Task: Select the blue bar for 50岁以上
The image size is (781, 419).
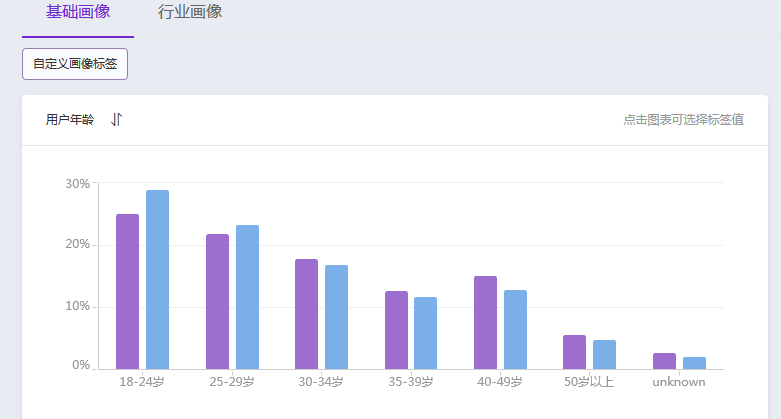Action: 605,355
